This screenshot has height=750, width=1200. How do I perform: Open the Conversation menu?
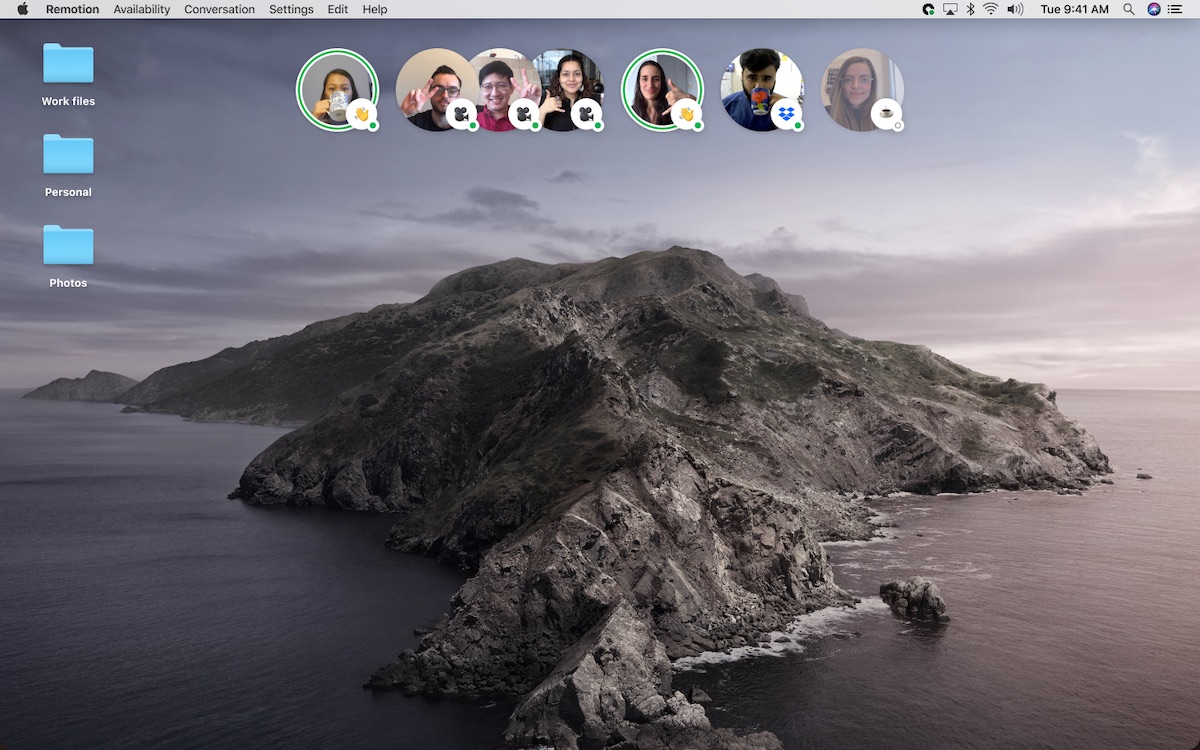point(219,9)
